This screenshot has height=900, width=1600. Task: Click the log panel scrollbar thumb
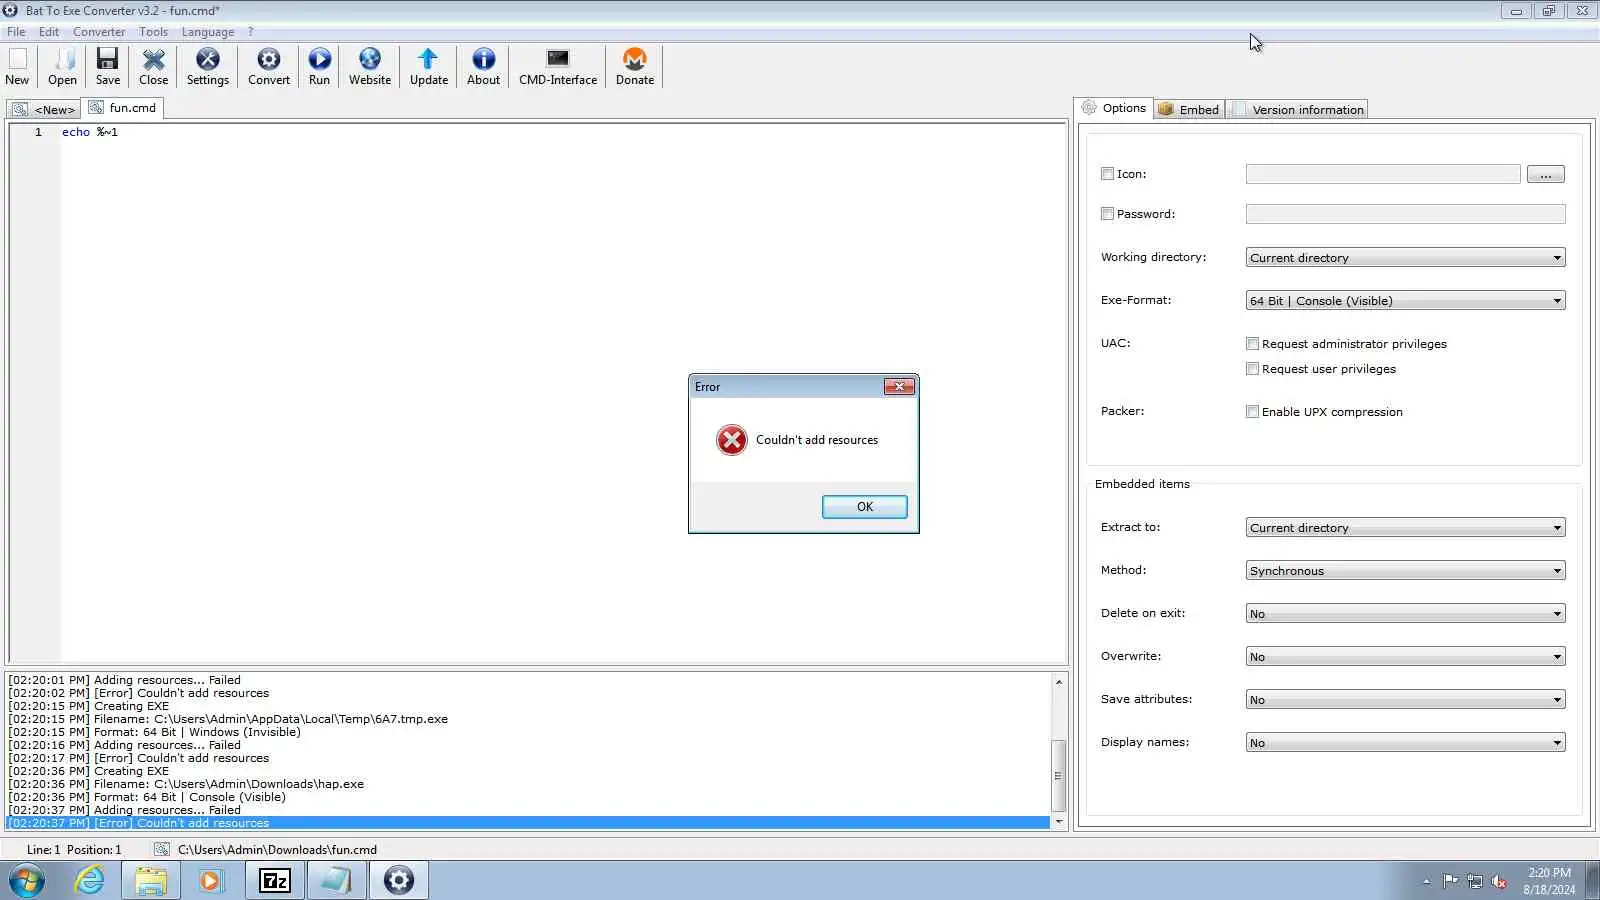1058,776
